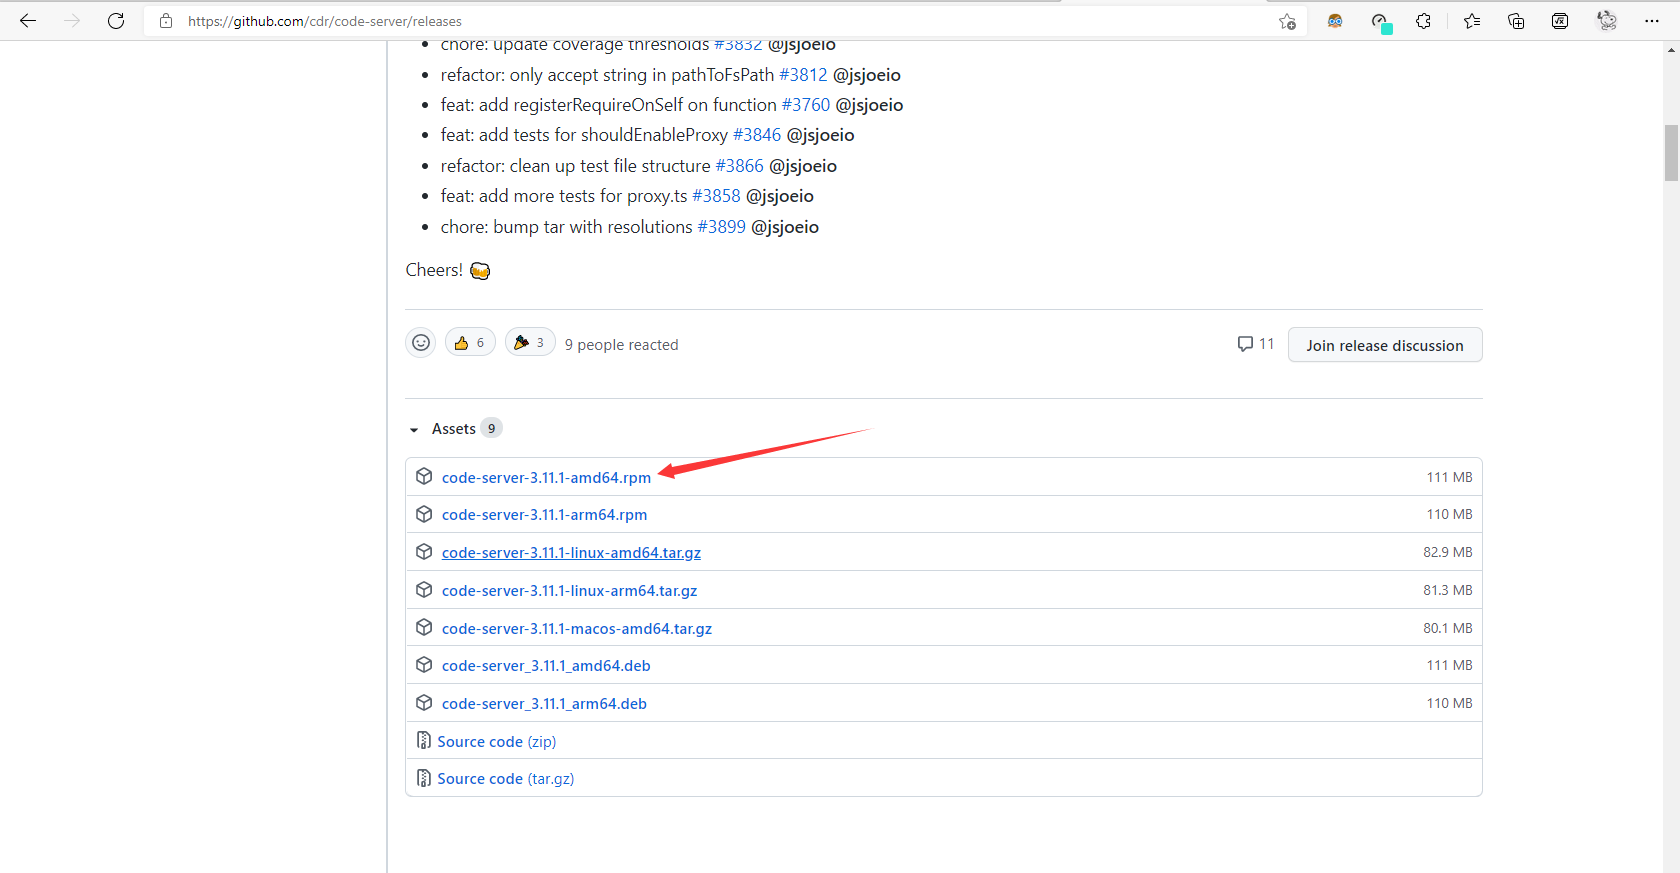Open the Collections icon in toolbar

[x=1516, y=21]
